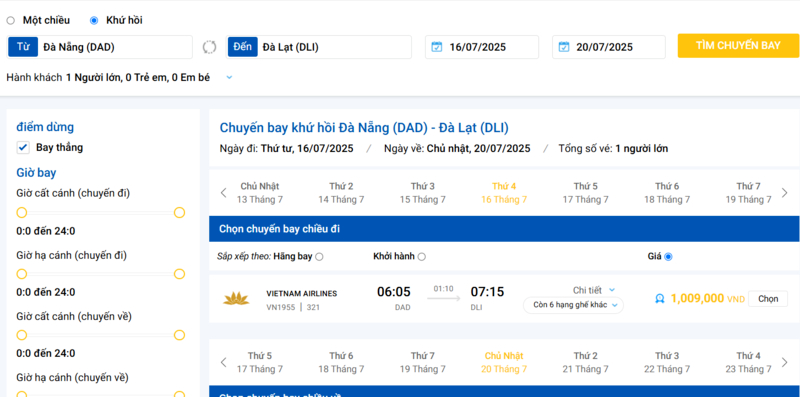Select Thứ 6 18 Tháng 7 outbound date

coord(667,193)
